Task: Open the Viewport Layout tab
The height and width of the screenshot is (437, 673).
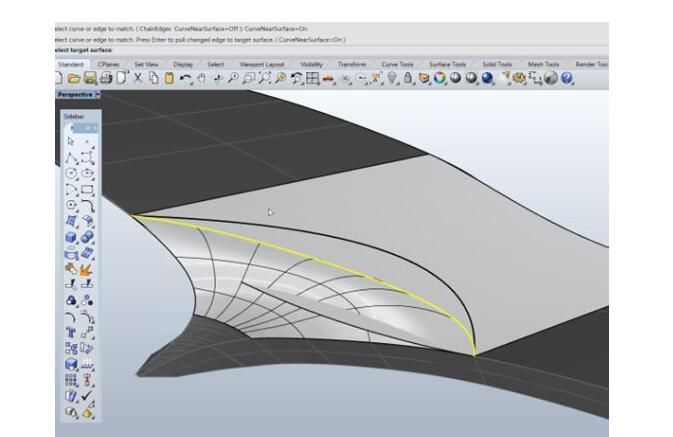Action: pyautogui.click(x=260, y=64)
